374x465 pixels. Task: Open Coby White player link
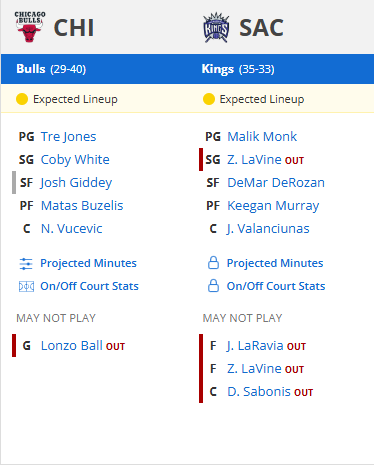[x=75, y=160]
